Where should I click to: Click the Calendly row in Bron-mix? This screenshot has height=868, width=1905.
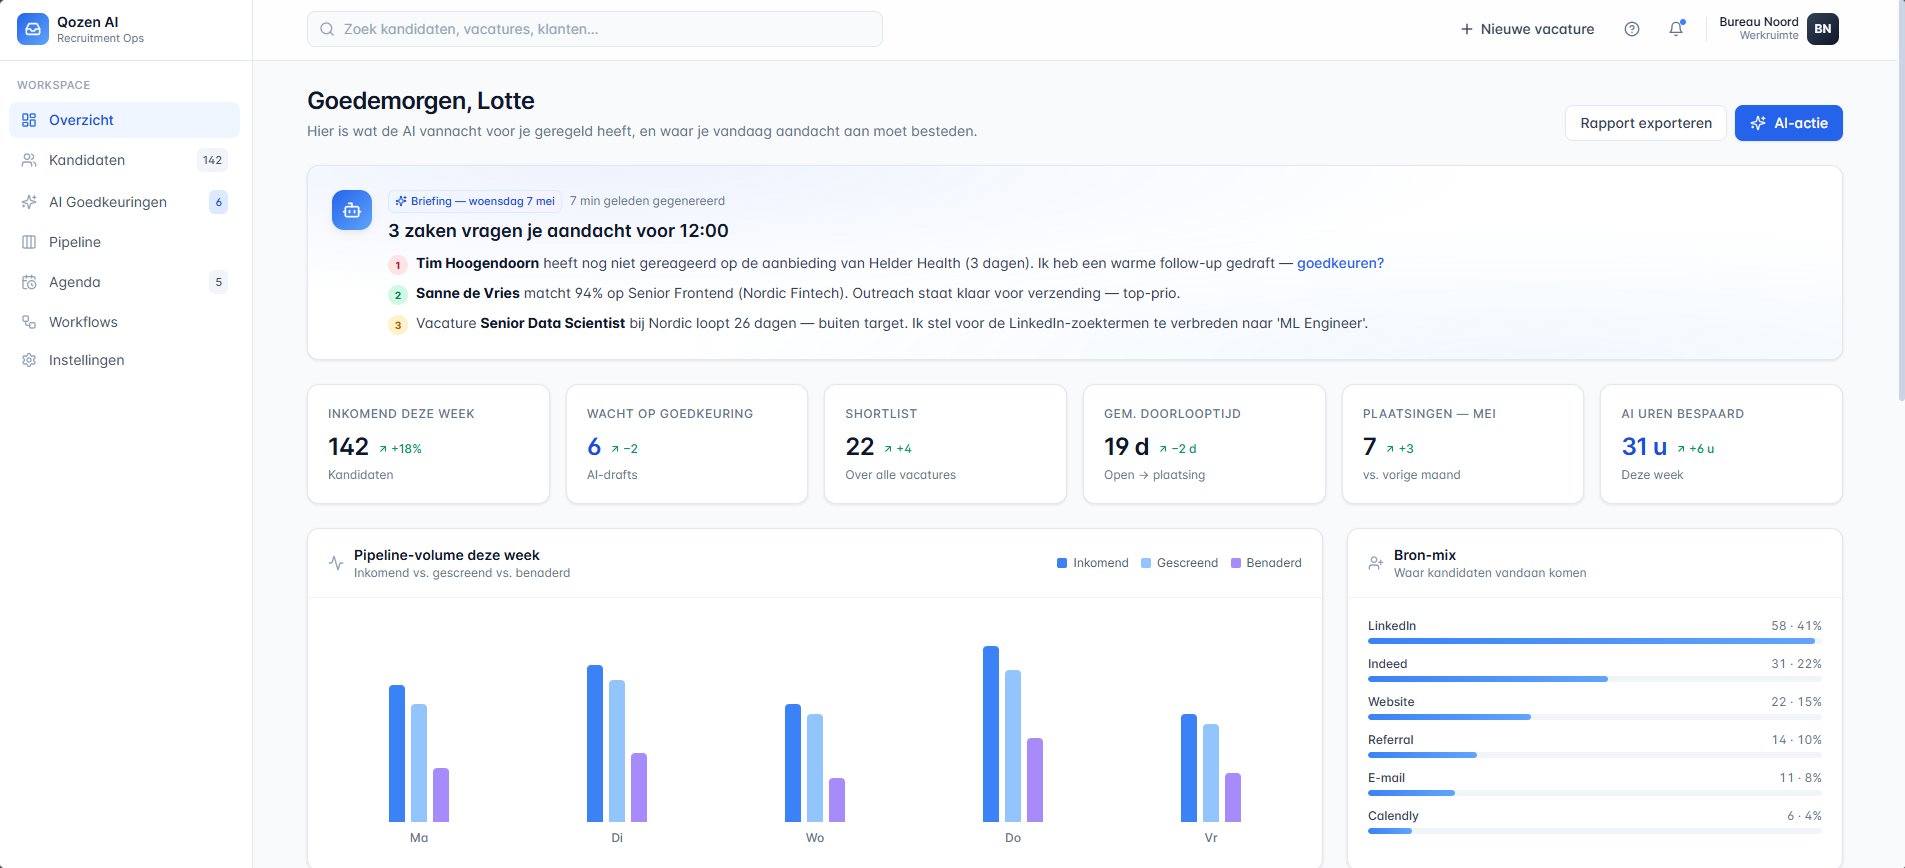(1595, 821)
